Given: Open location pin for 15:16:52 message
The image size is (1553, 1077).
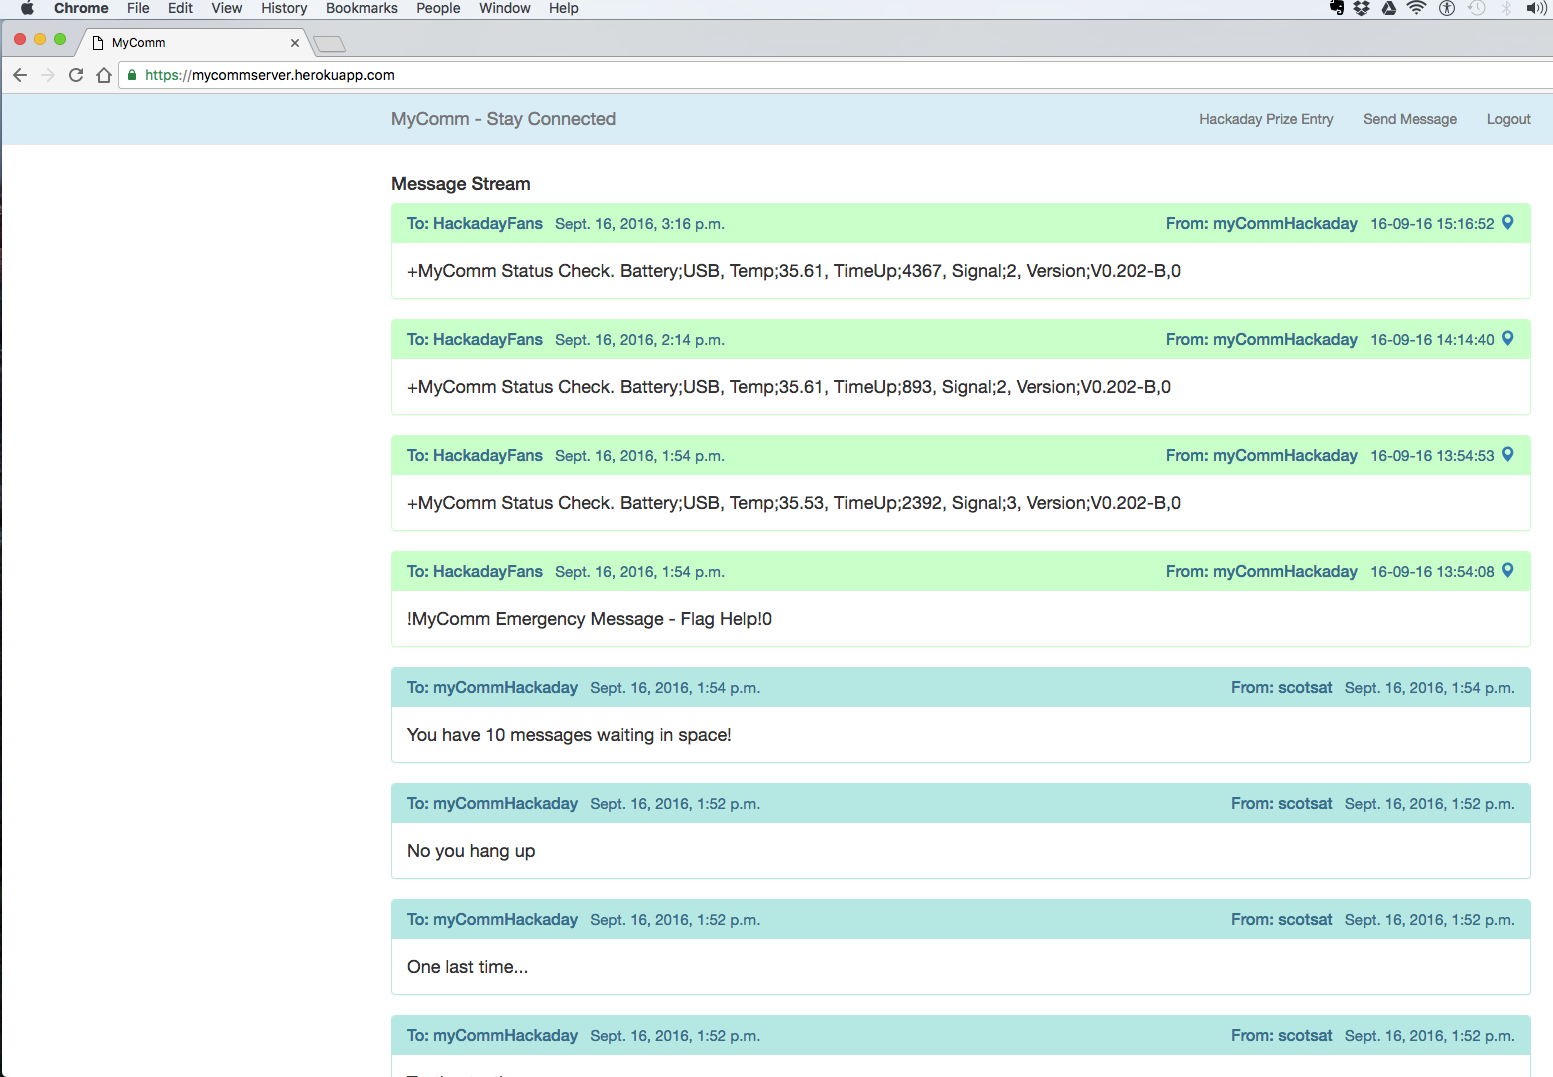Looking at the screenshot, I should point(1508,223).
